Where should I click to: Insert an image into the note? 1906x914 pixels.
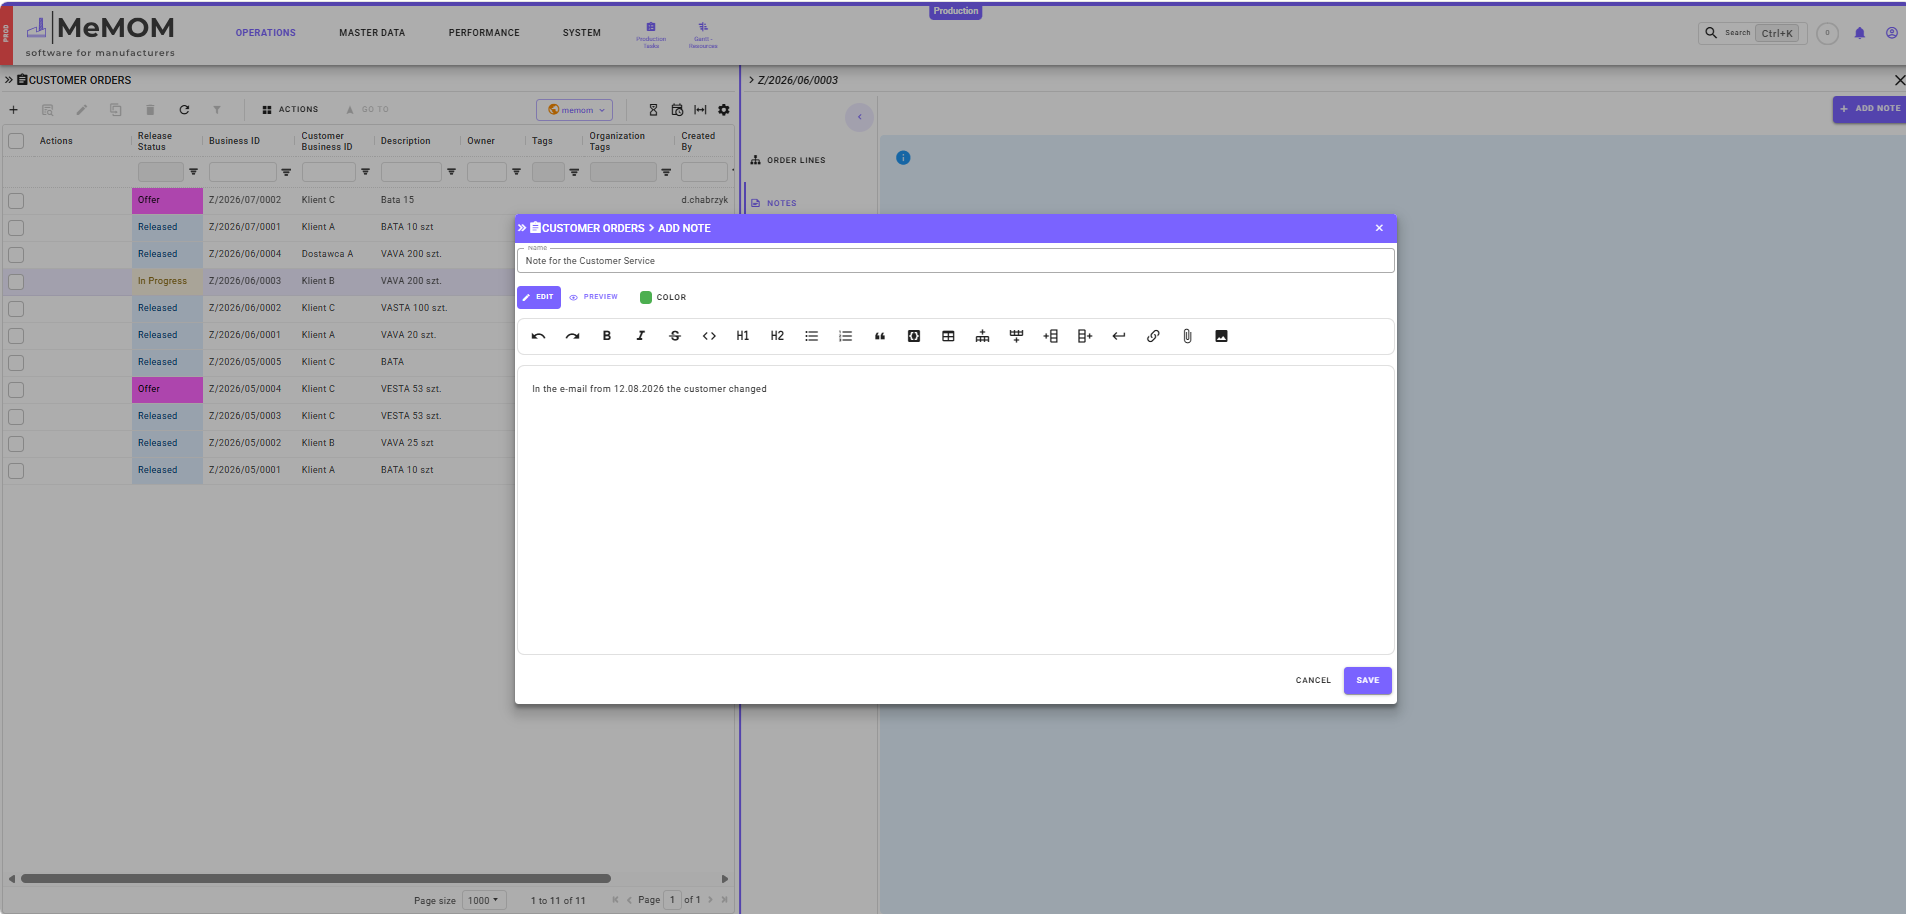click(1221, 336)
